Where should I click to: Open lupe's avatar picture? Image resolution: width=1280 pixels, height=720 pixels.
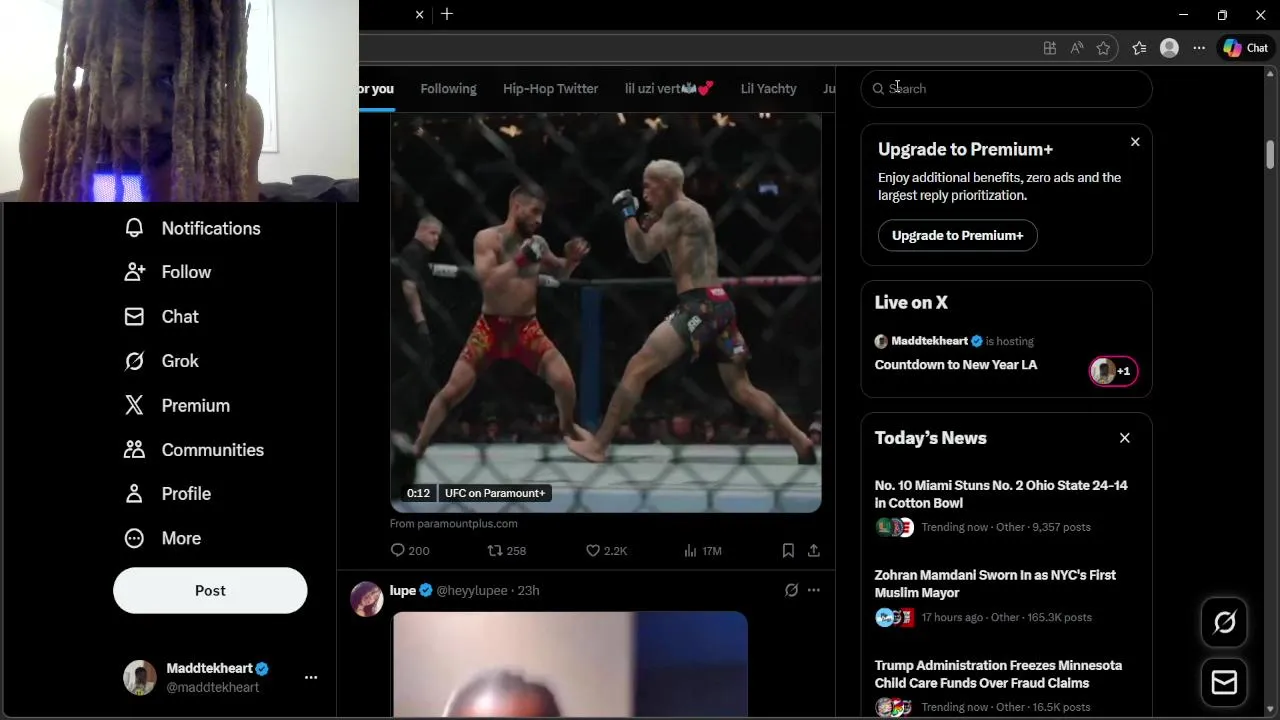pyautogui.click(x=367, y=599)
